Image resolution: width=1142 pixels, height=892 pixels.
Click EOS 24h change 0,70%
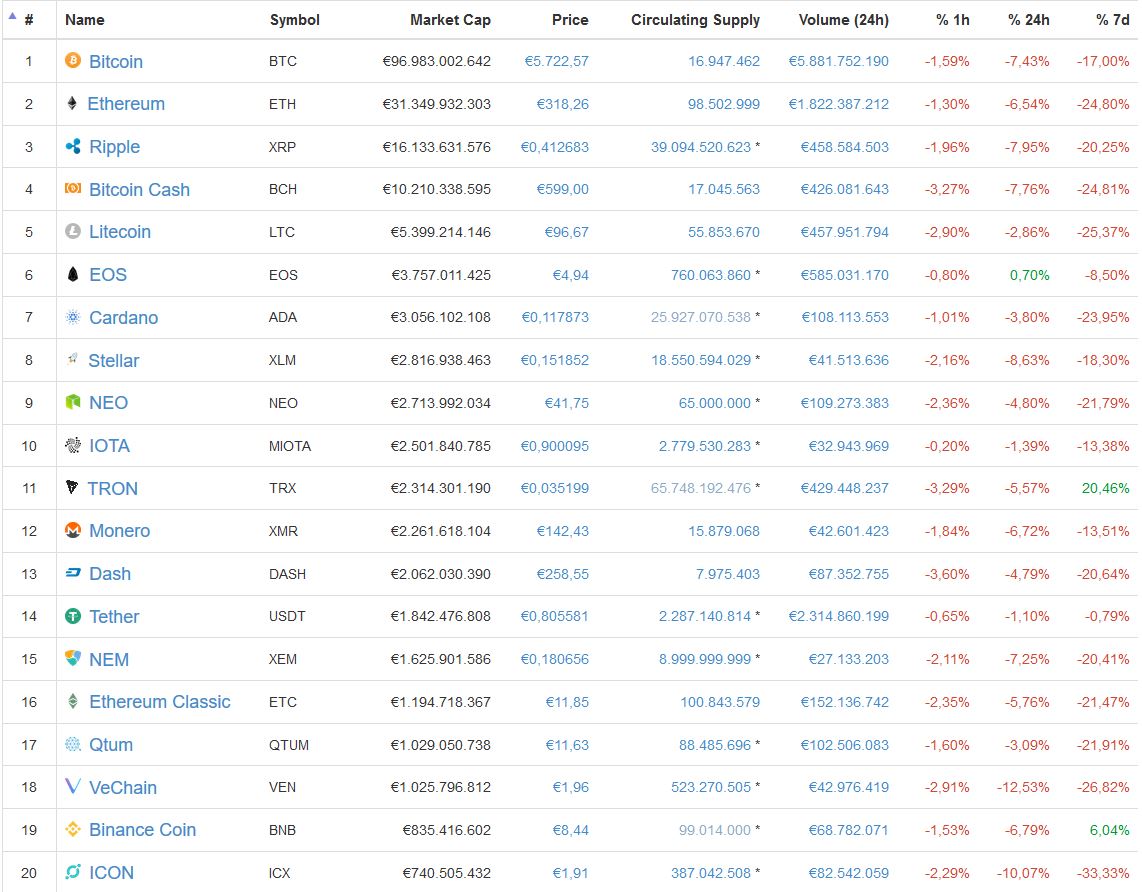(1029, 275)
